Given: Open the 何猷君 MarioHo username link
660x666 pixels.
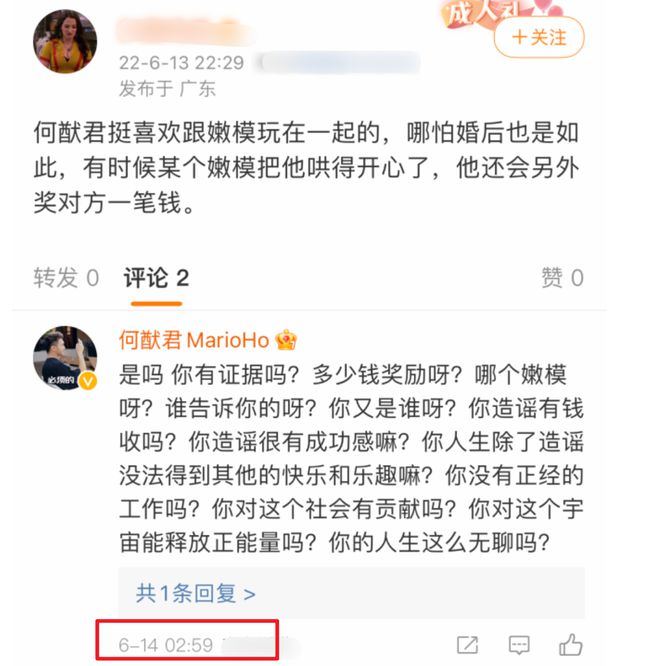Looking at the screenshot, I should [x=194, y=340].
